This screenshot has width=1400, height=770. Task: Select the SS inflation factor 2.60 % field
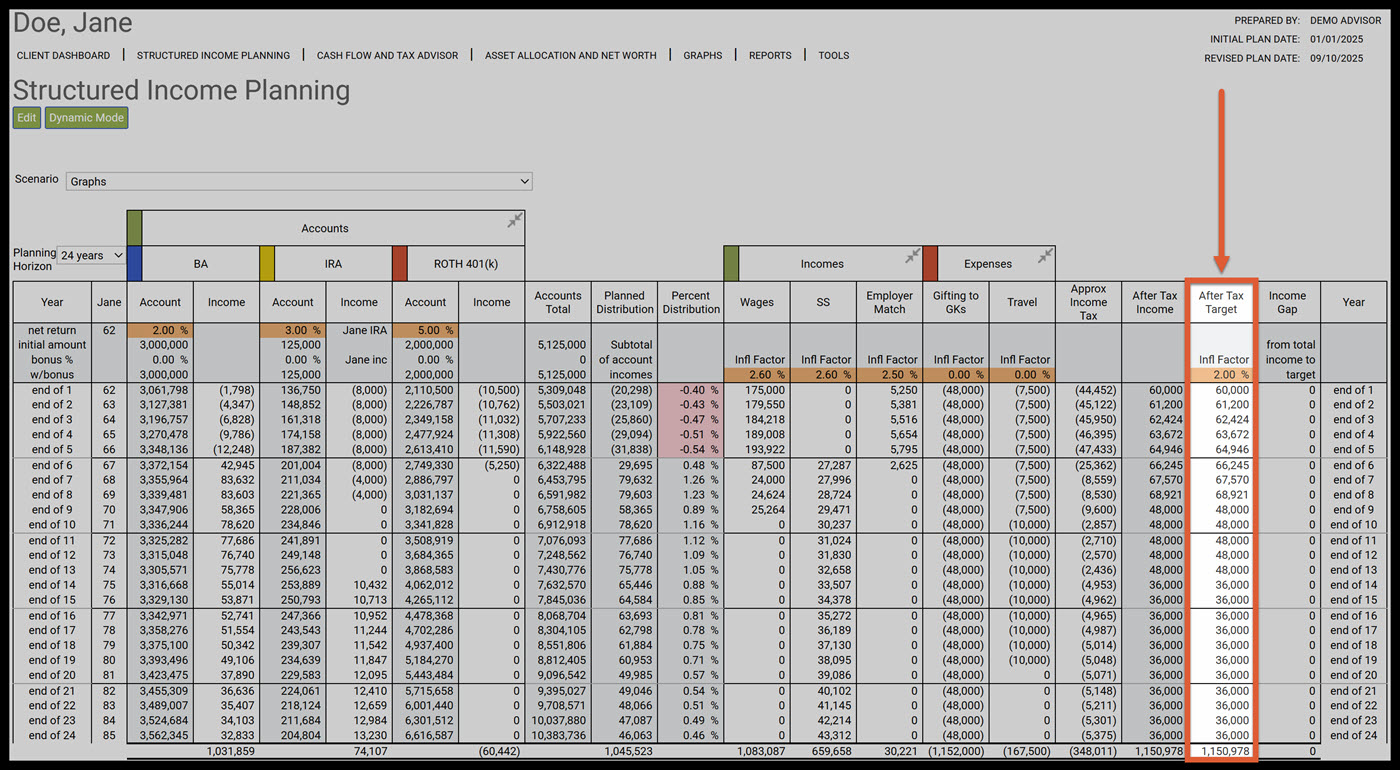(x=823, y=375)
